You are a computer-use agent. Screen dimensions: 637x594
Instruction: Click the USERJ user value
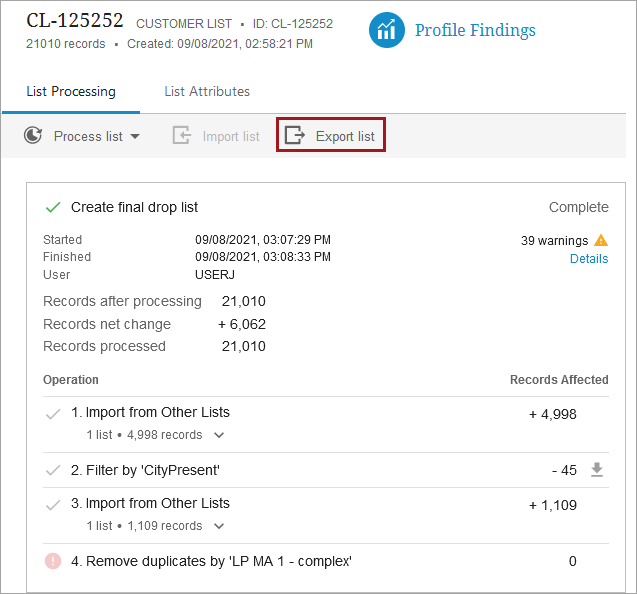(x=215, y=275)
